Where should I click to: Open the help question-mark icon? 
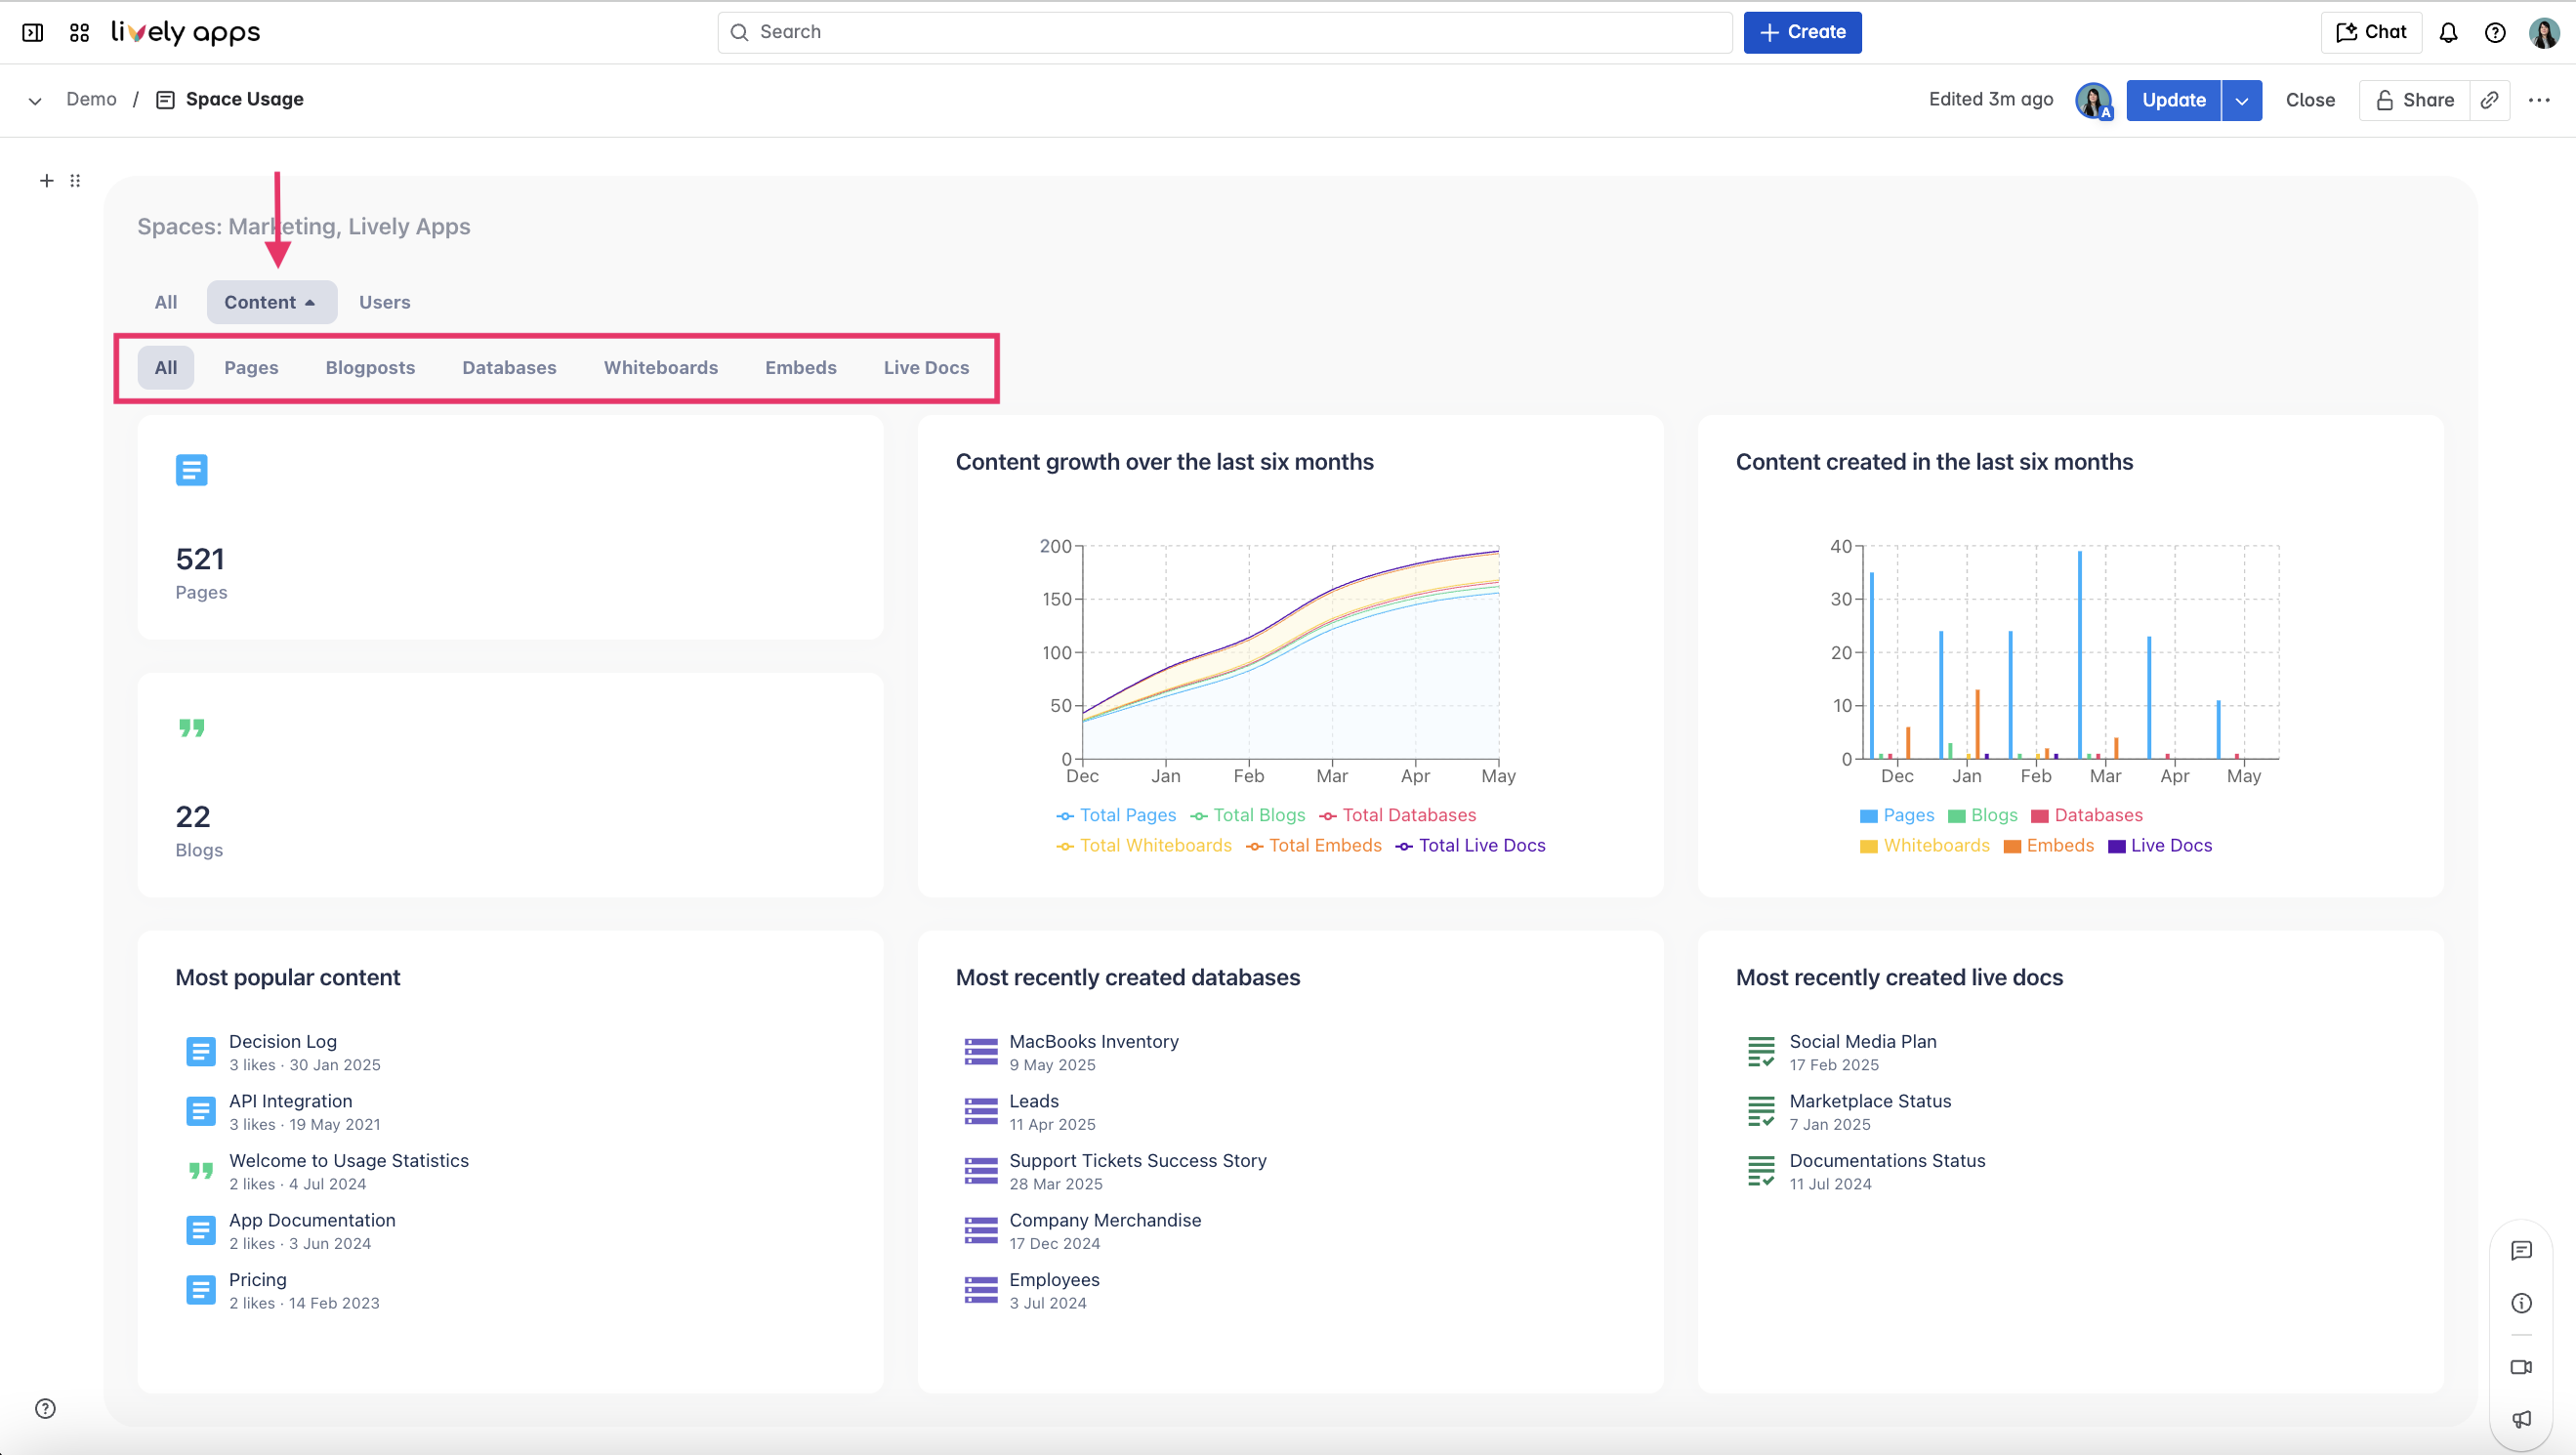pyautogui.click(x=2494, y=32)
